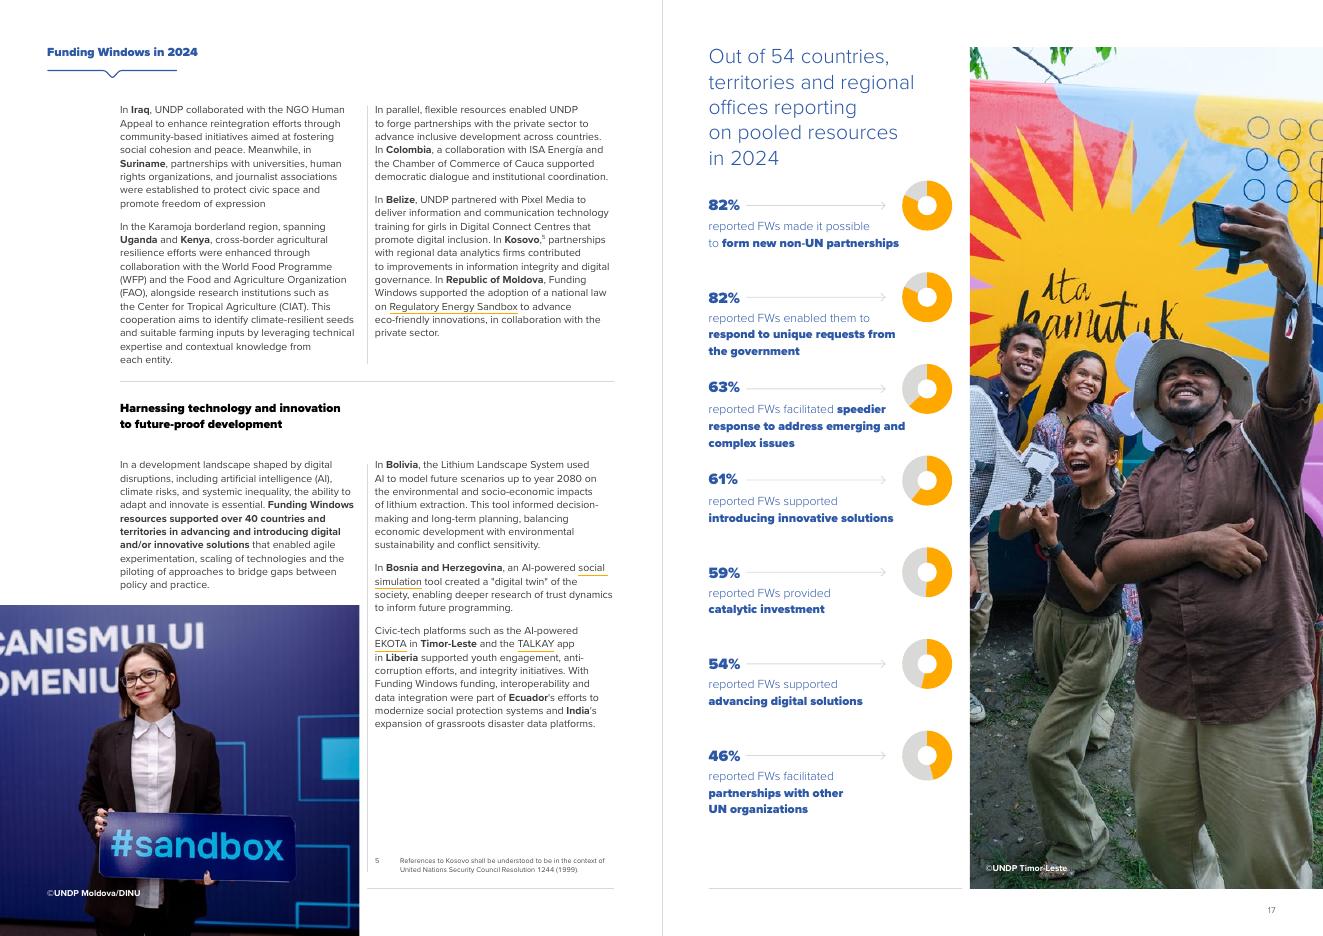
Task: Click the Timor-Leste group selfie photo
Action: pyautogui.click(x=1146, y=467)
